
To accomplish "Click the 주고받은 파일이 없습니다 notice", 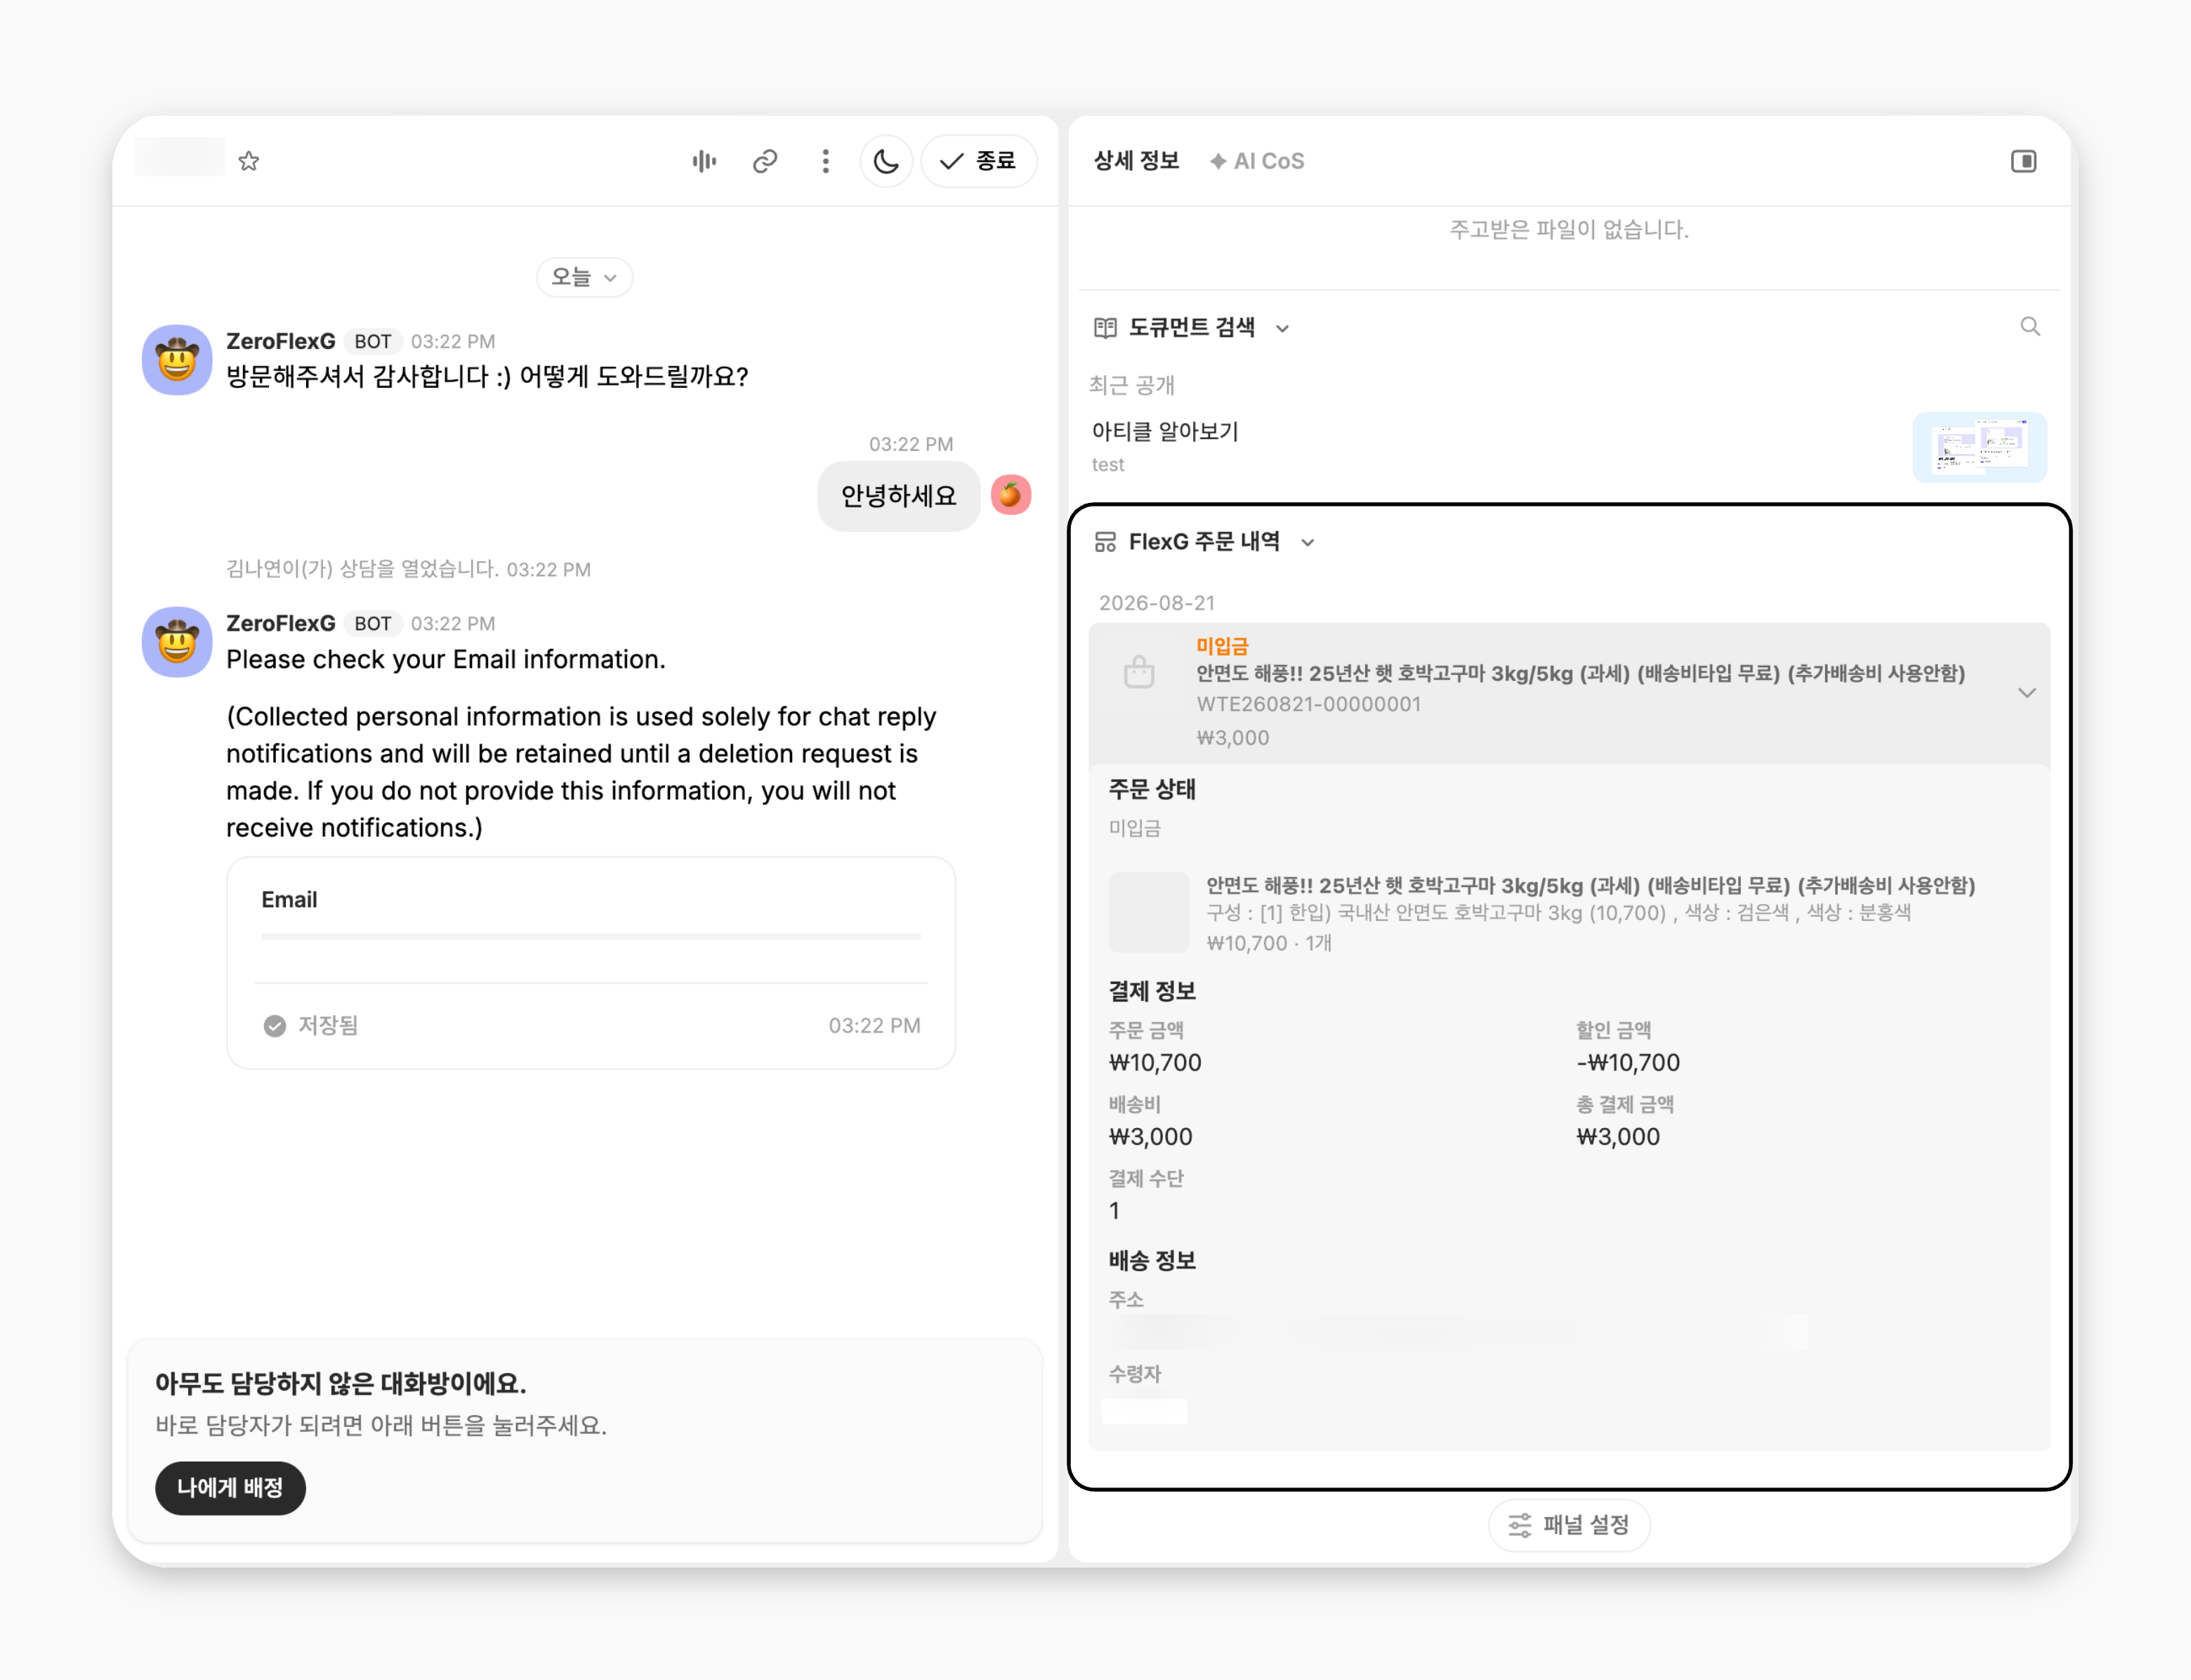I will pyautogui.click(x=1569, y=230).
